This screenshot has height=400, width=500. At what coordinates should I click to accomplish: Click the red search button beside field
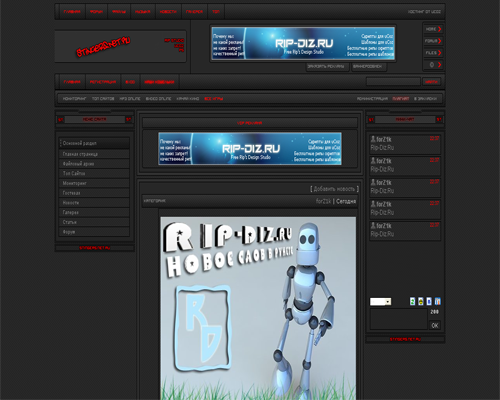click(x=431, y=82)
